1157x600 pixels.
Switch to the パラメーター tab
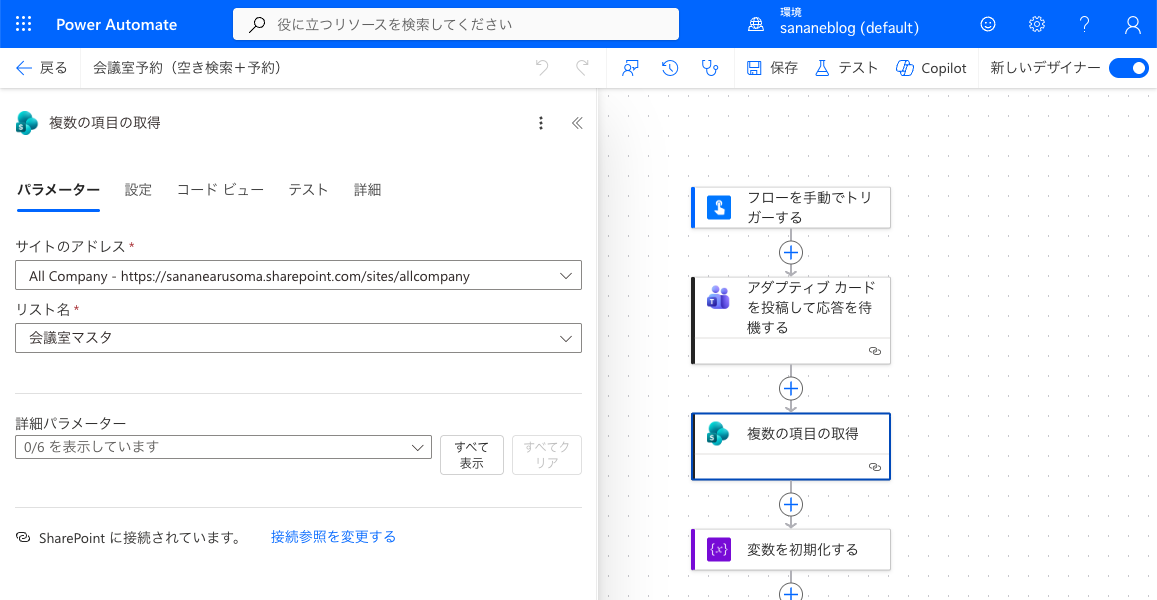[x=58, y=190]
